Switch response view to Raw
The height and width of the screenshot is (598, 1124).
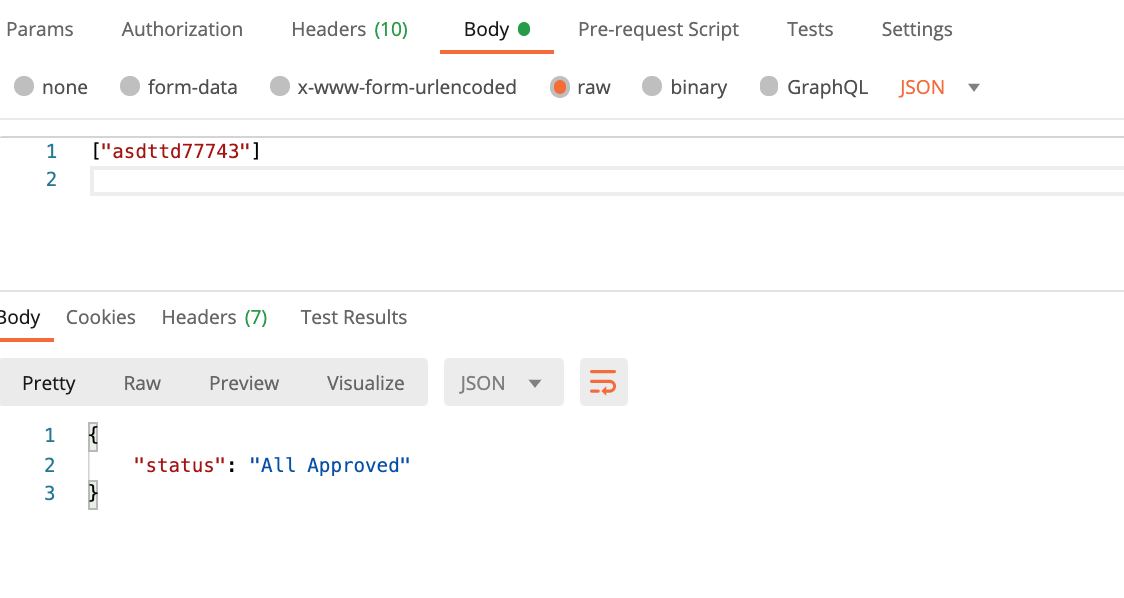tap(142, 383)
